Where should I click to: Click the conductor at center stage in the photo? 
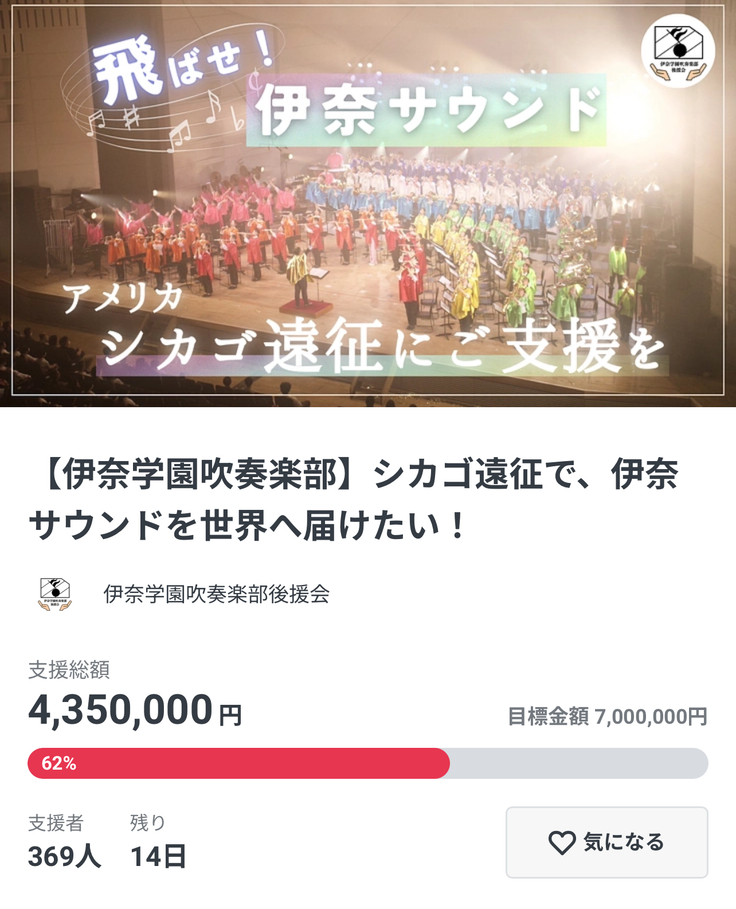click(298, 276)
